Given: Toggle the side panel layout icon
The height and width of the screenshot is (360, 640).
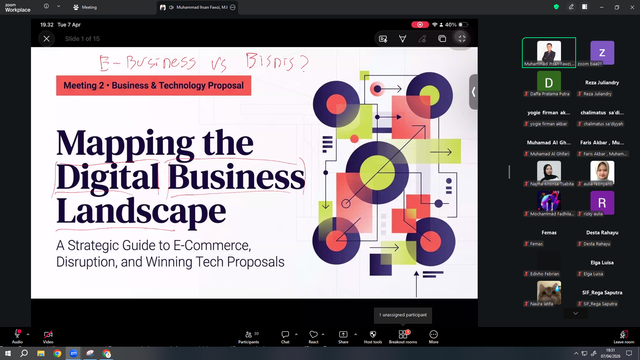Looking at the screenshot, I should 584,7.
